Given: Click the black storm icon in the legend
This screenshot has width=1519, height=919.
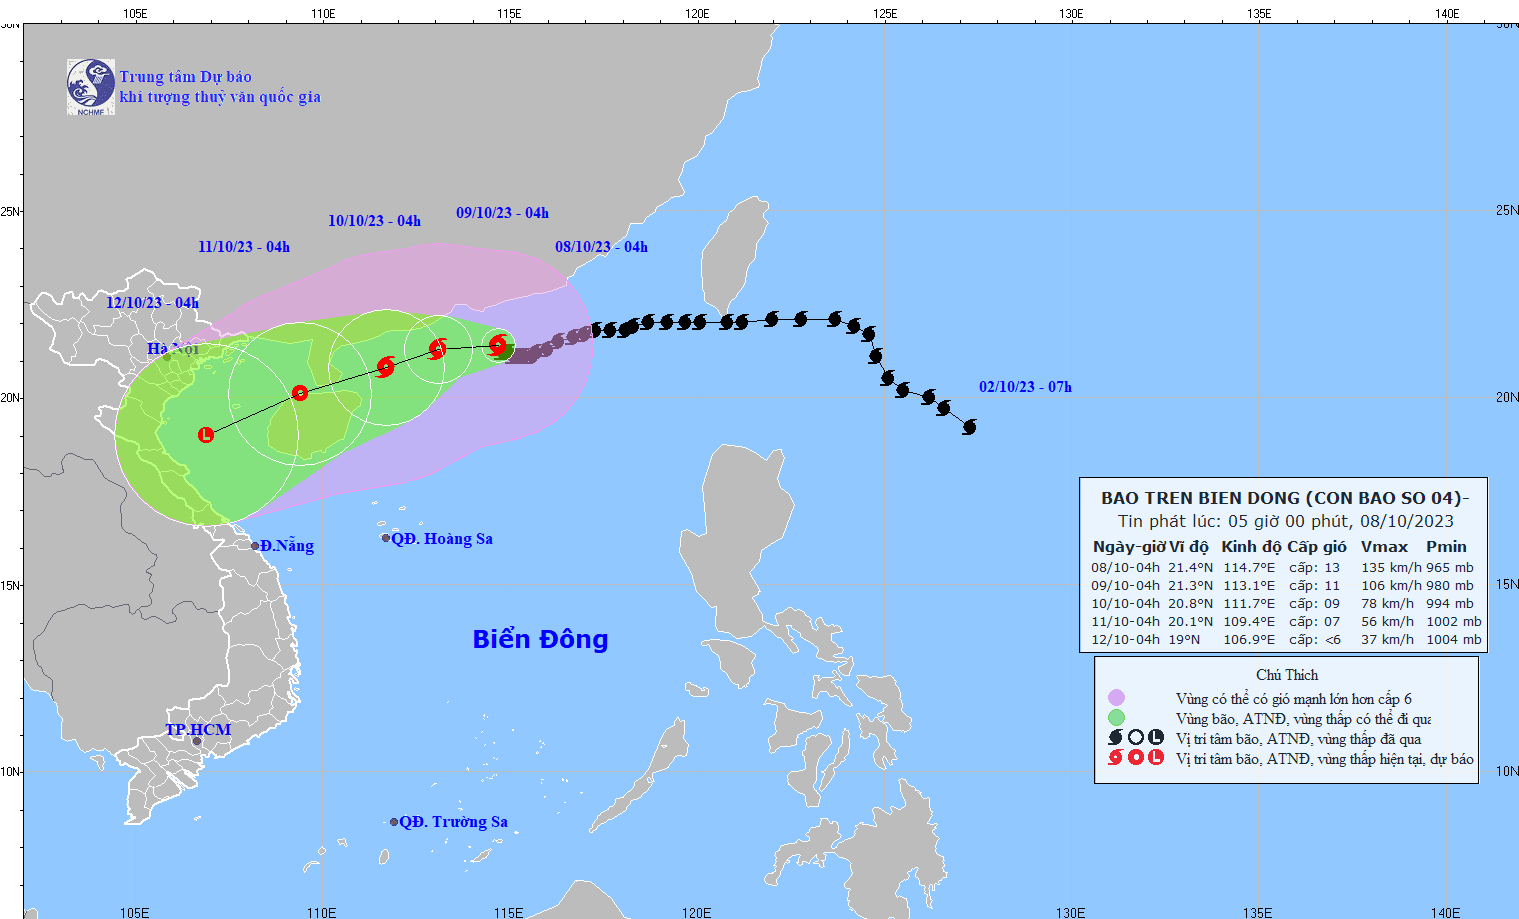Looking at the screenshot, I should click(1116, 738).
